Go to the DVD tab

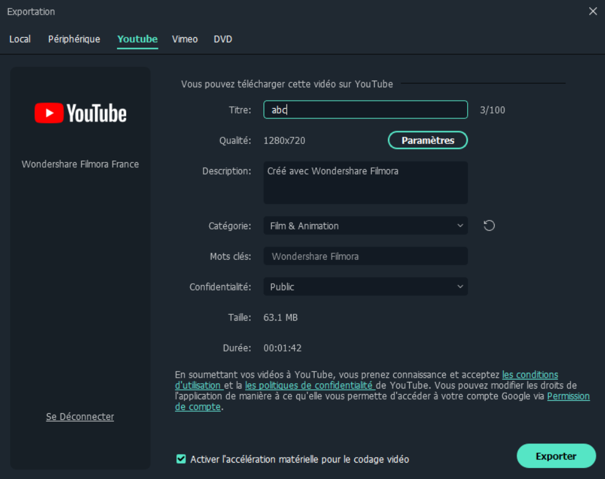pyautogui.click(x=223, y=39)
